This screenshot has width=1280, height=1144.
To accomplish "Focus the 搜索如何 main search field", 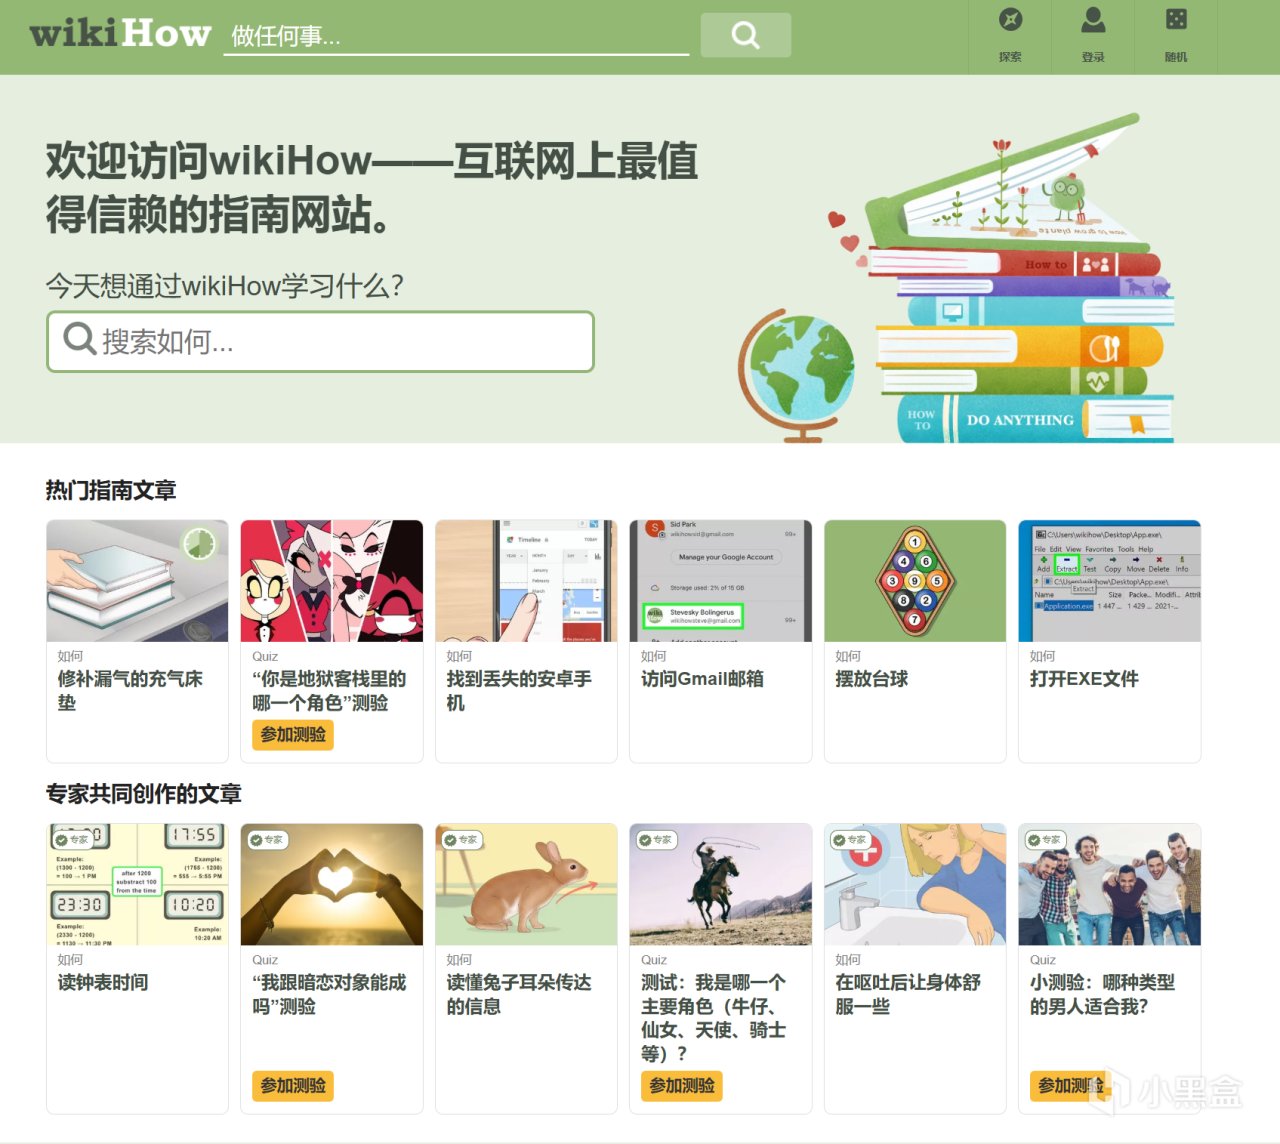I will [320, 342].
